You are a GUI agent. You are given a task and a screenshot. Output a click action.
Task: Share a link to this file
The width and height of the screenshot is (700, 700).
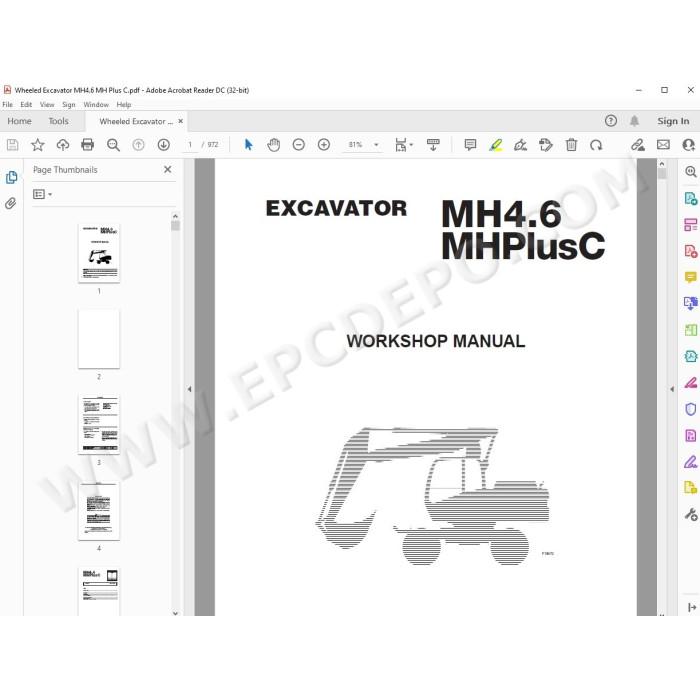(638, 145)
